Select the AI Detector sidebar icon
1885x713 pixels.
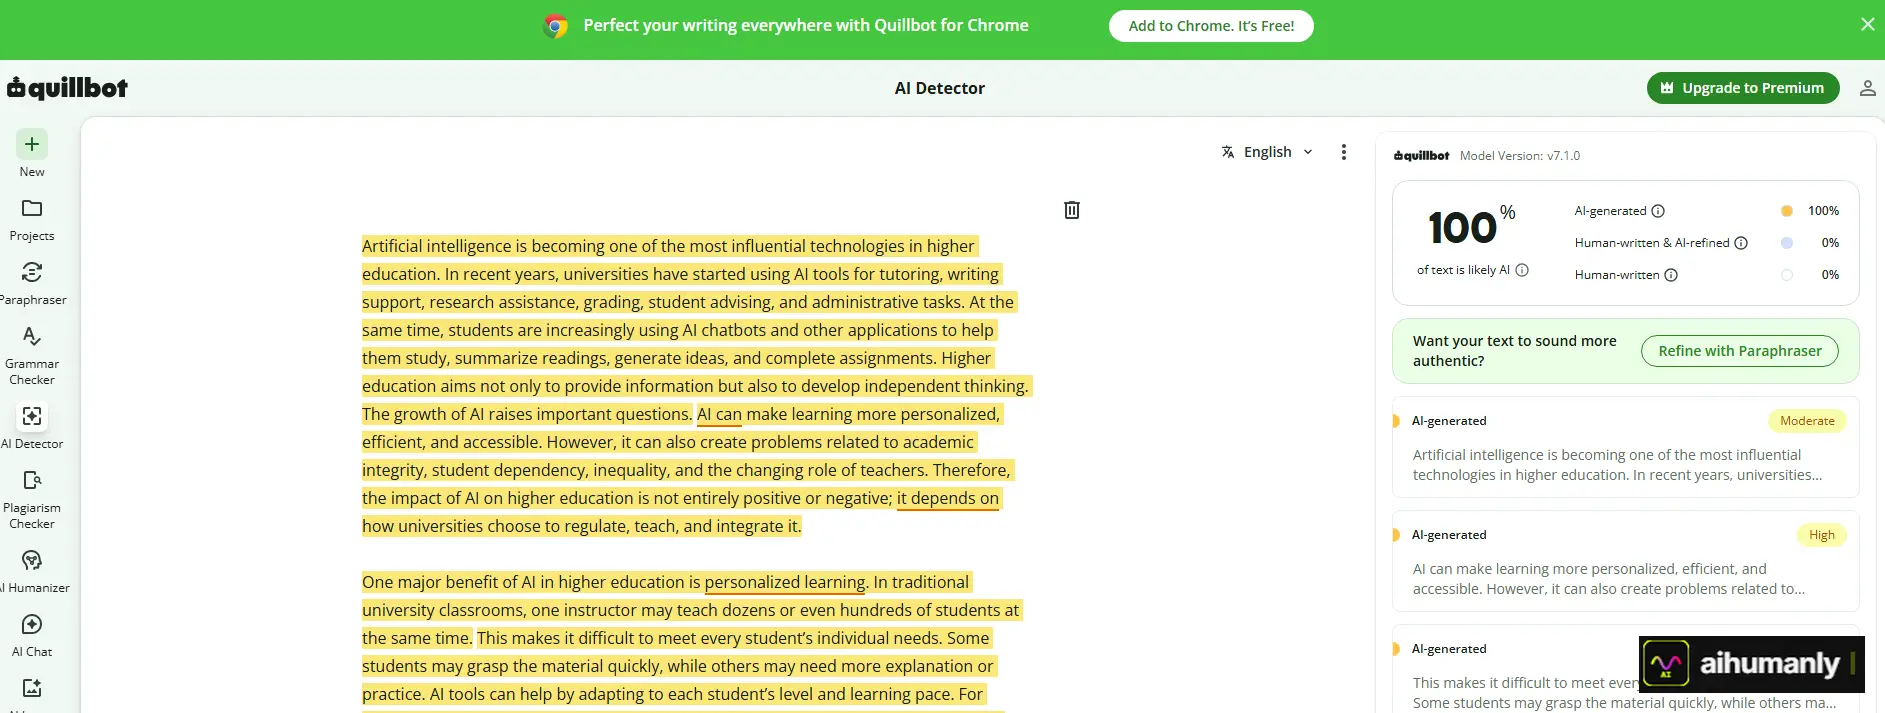coord(32,416)
